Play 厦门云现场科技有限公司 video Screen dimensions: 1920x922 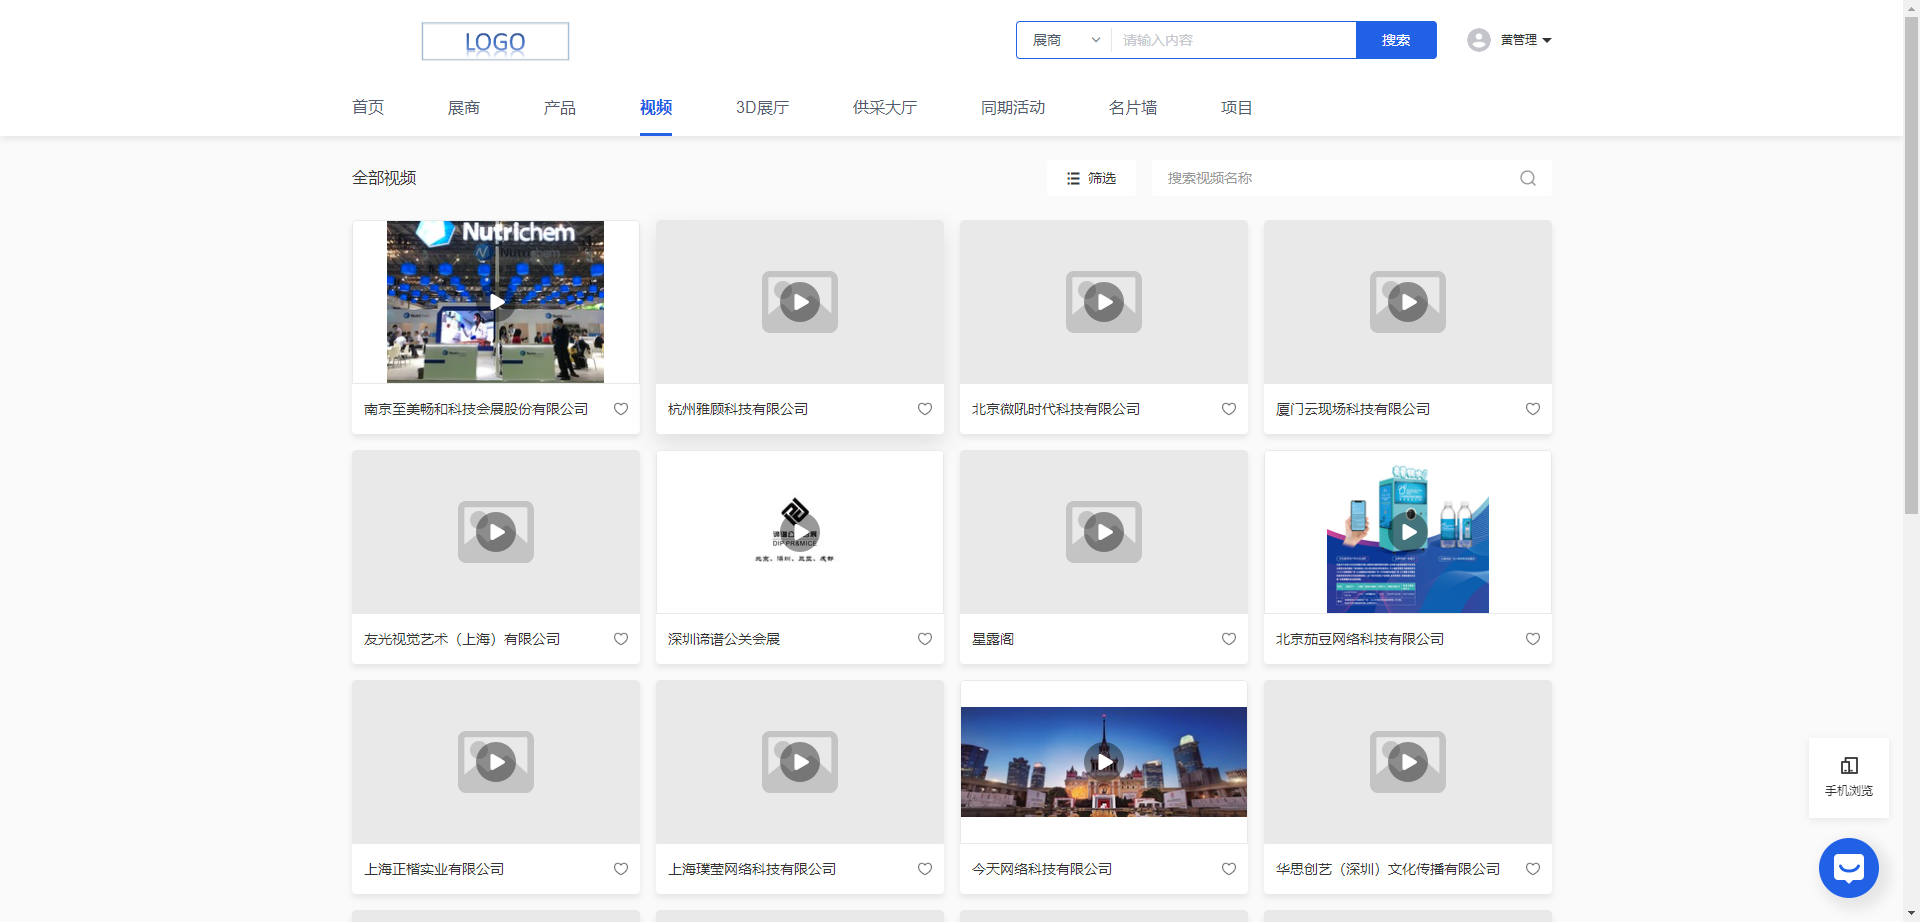pyautogui.click(x=1408, y=302)
